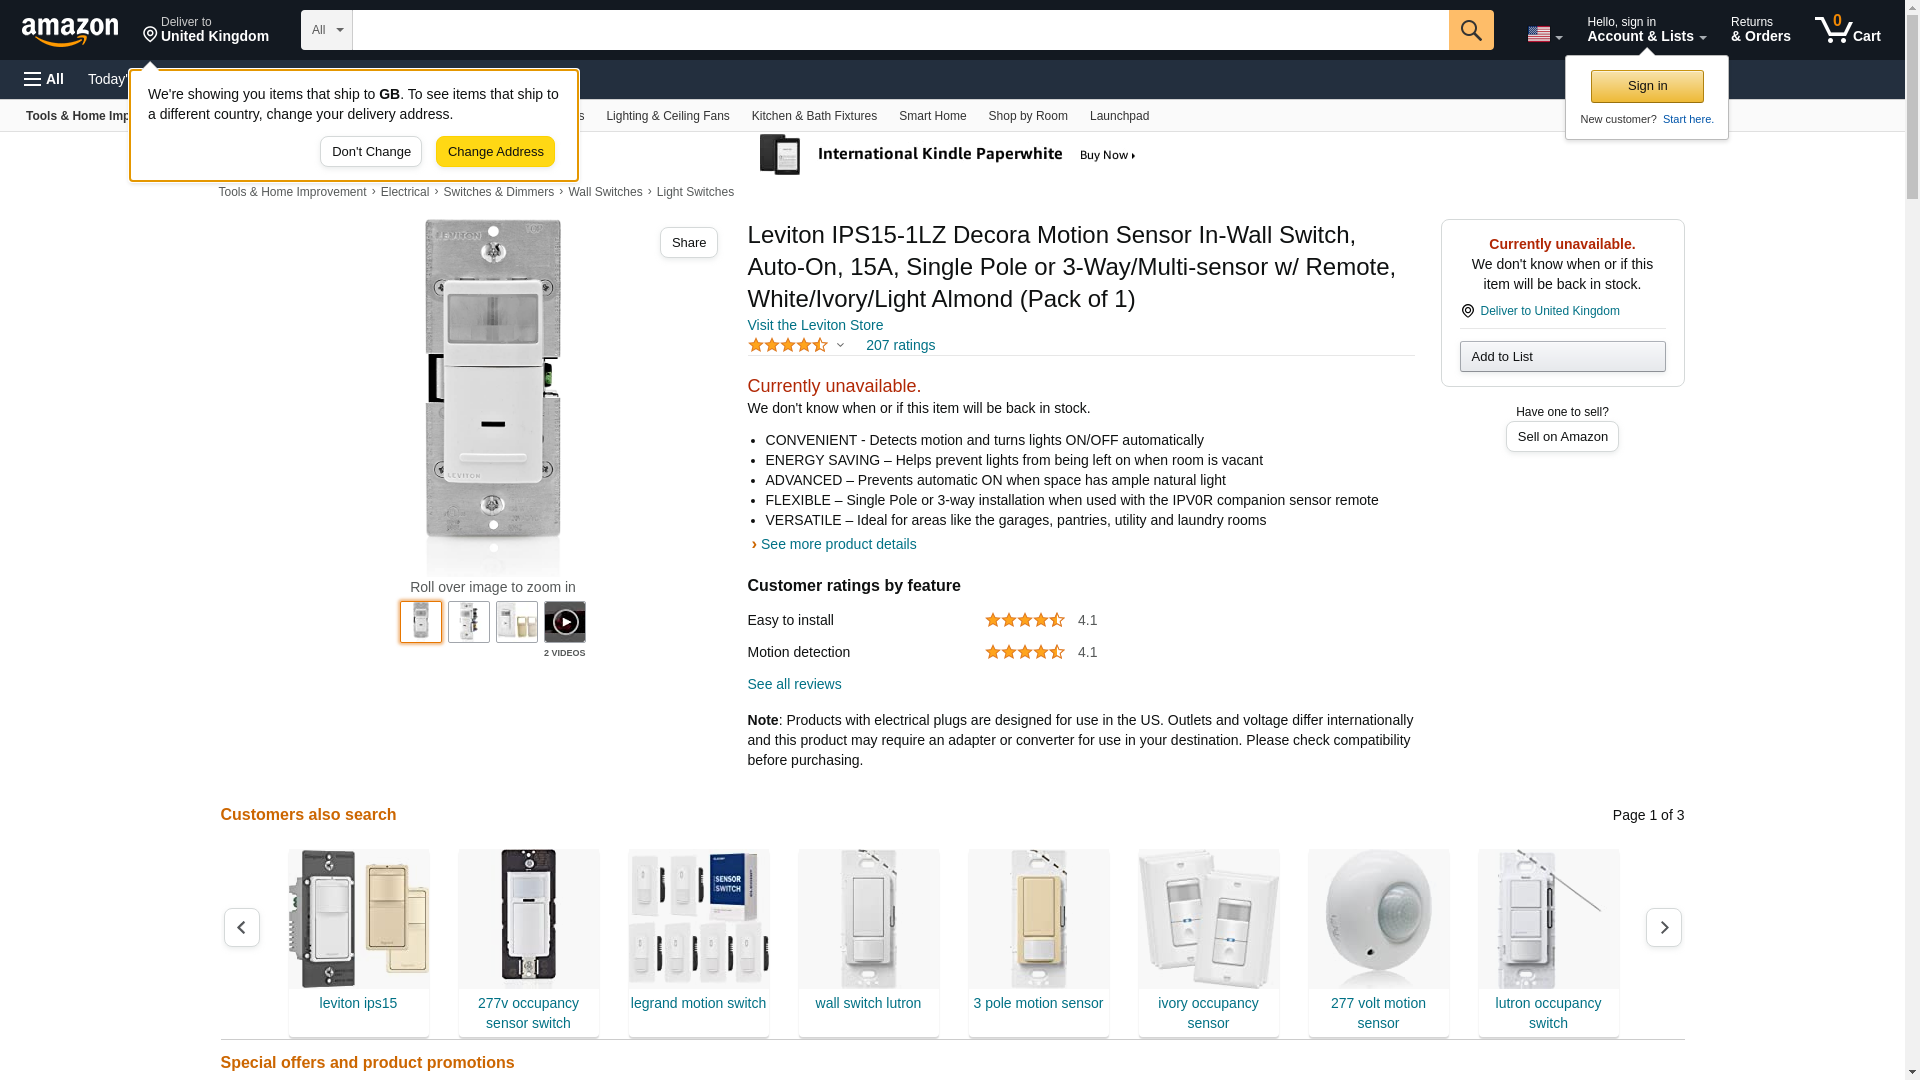Open the shopping cart

(x=1847, y=30)
